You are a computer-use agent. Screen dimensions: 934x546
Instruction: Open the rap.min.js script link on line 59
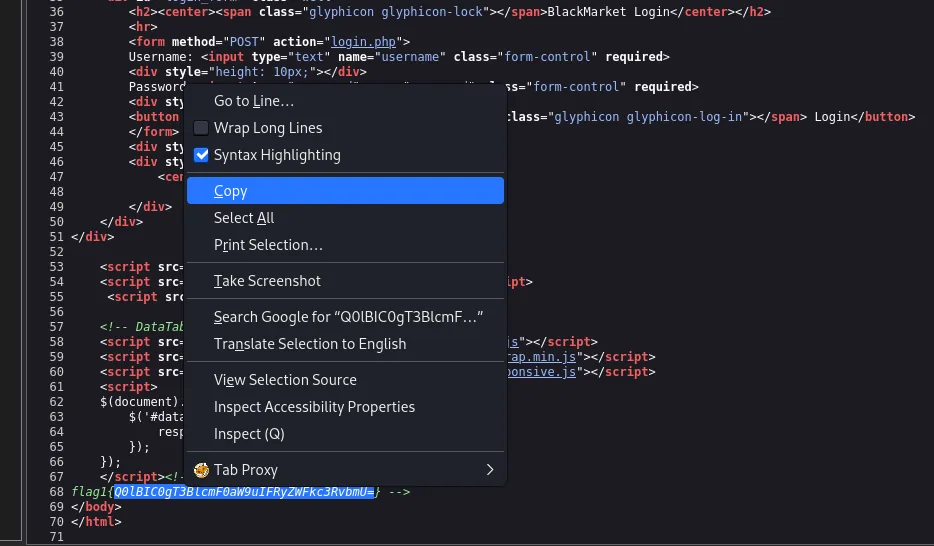click(541, 357)
